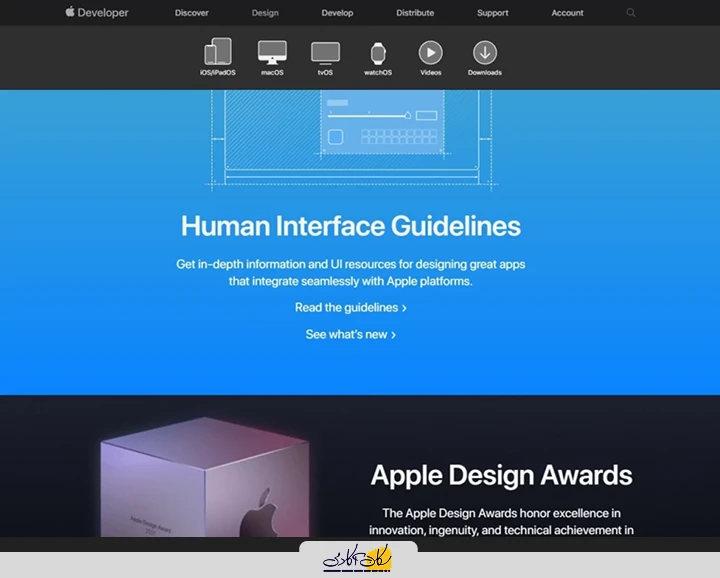
Task: Open the Develop navigation item
Action: point(337,13)
